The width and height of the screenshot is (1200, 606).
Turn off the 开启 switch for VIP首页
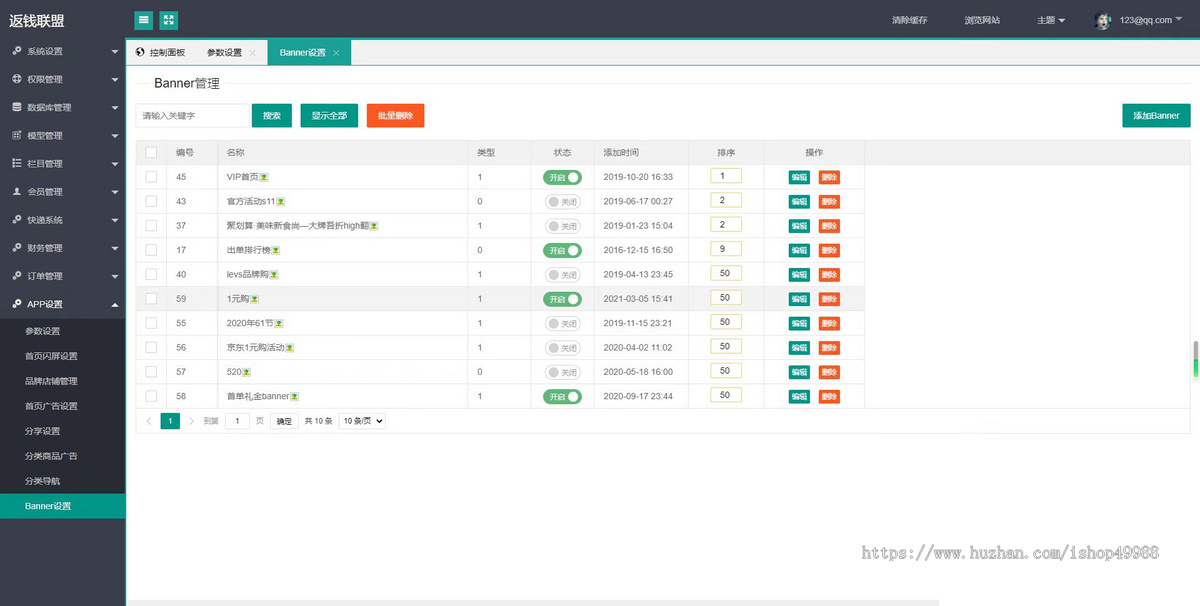(562, 177)
